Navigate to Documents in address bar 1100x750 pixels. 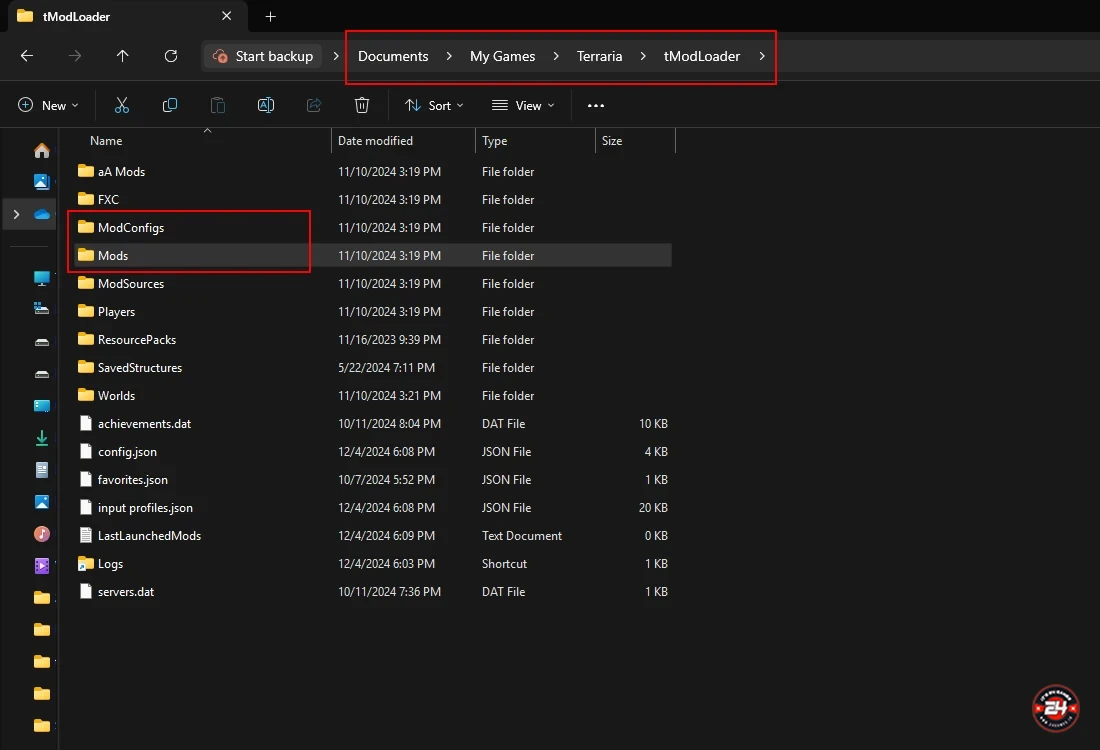(x=393, y=56)
